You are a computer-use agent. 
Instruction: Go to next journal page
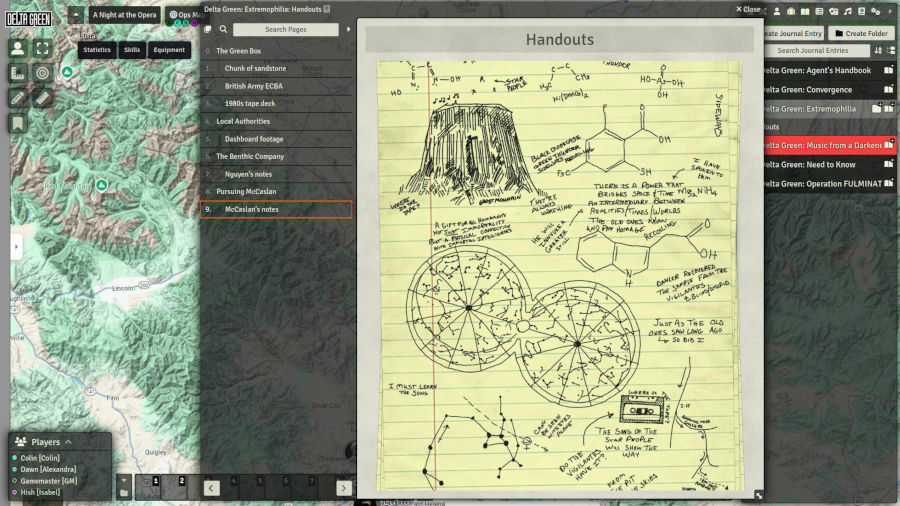344,488
